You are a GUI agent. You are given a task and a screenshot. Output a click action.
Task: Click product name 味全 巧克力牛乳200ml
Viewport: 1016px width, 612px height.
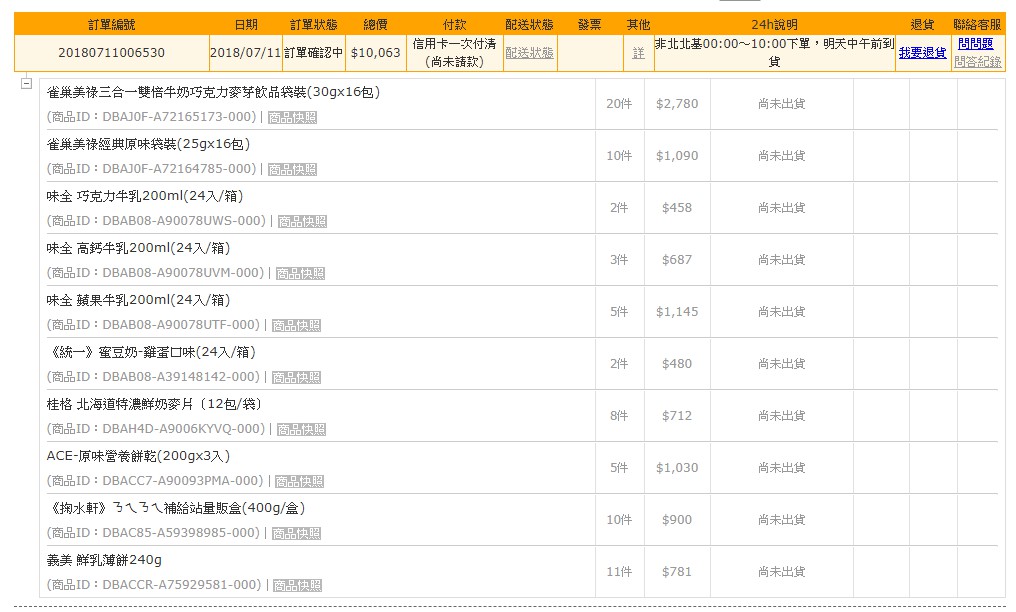(x=144, y=196)
